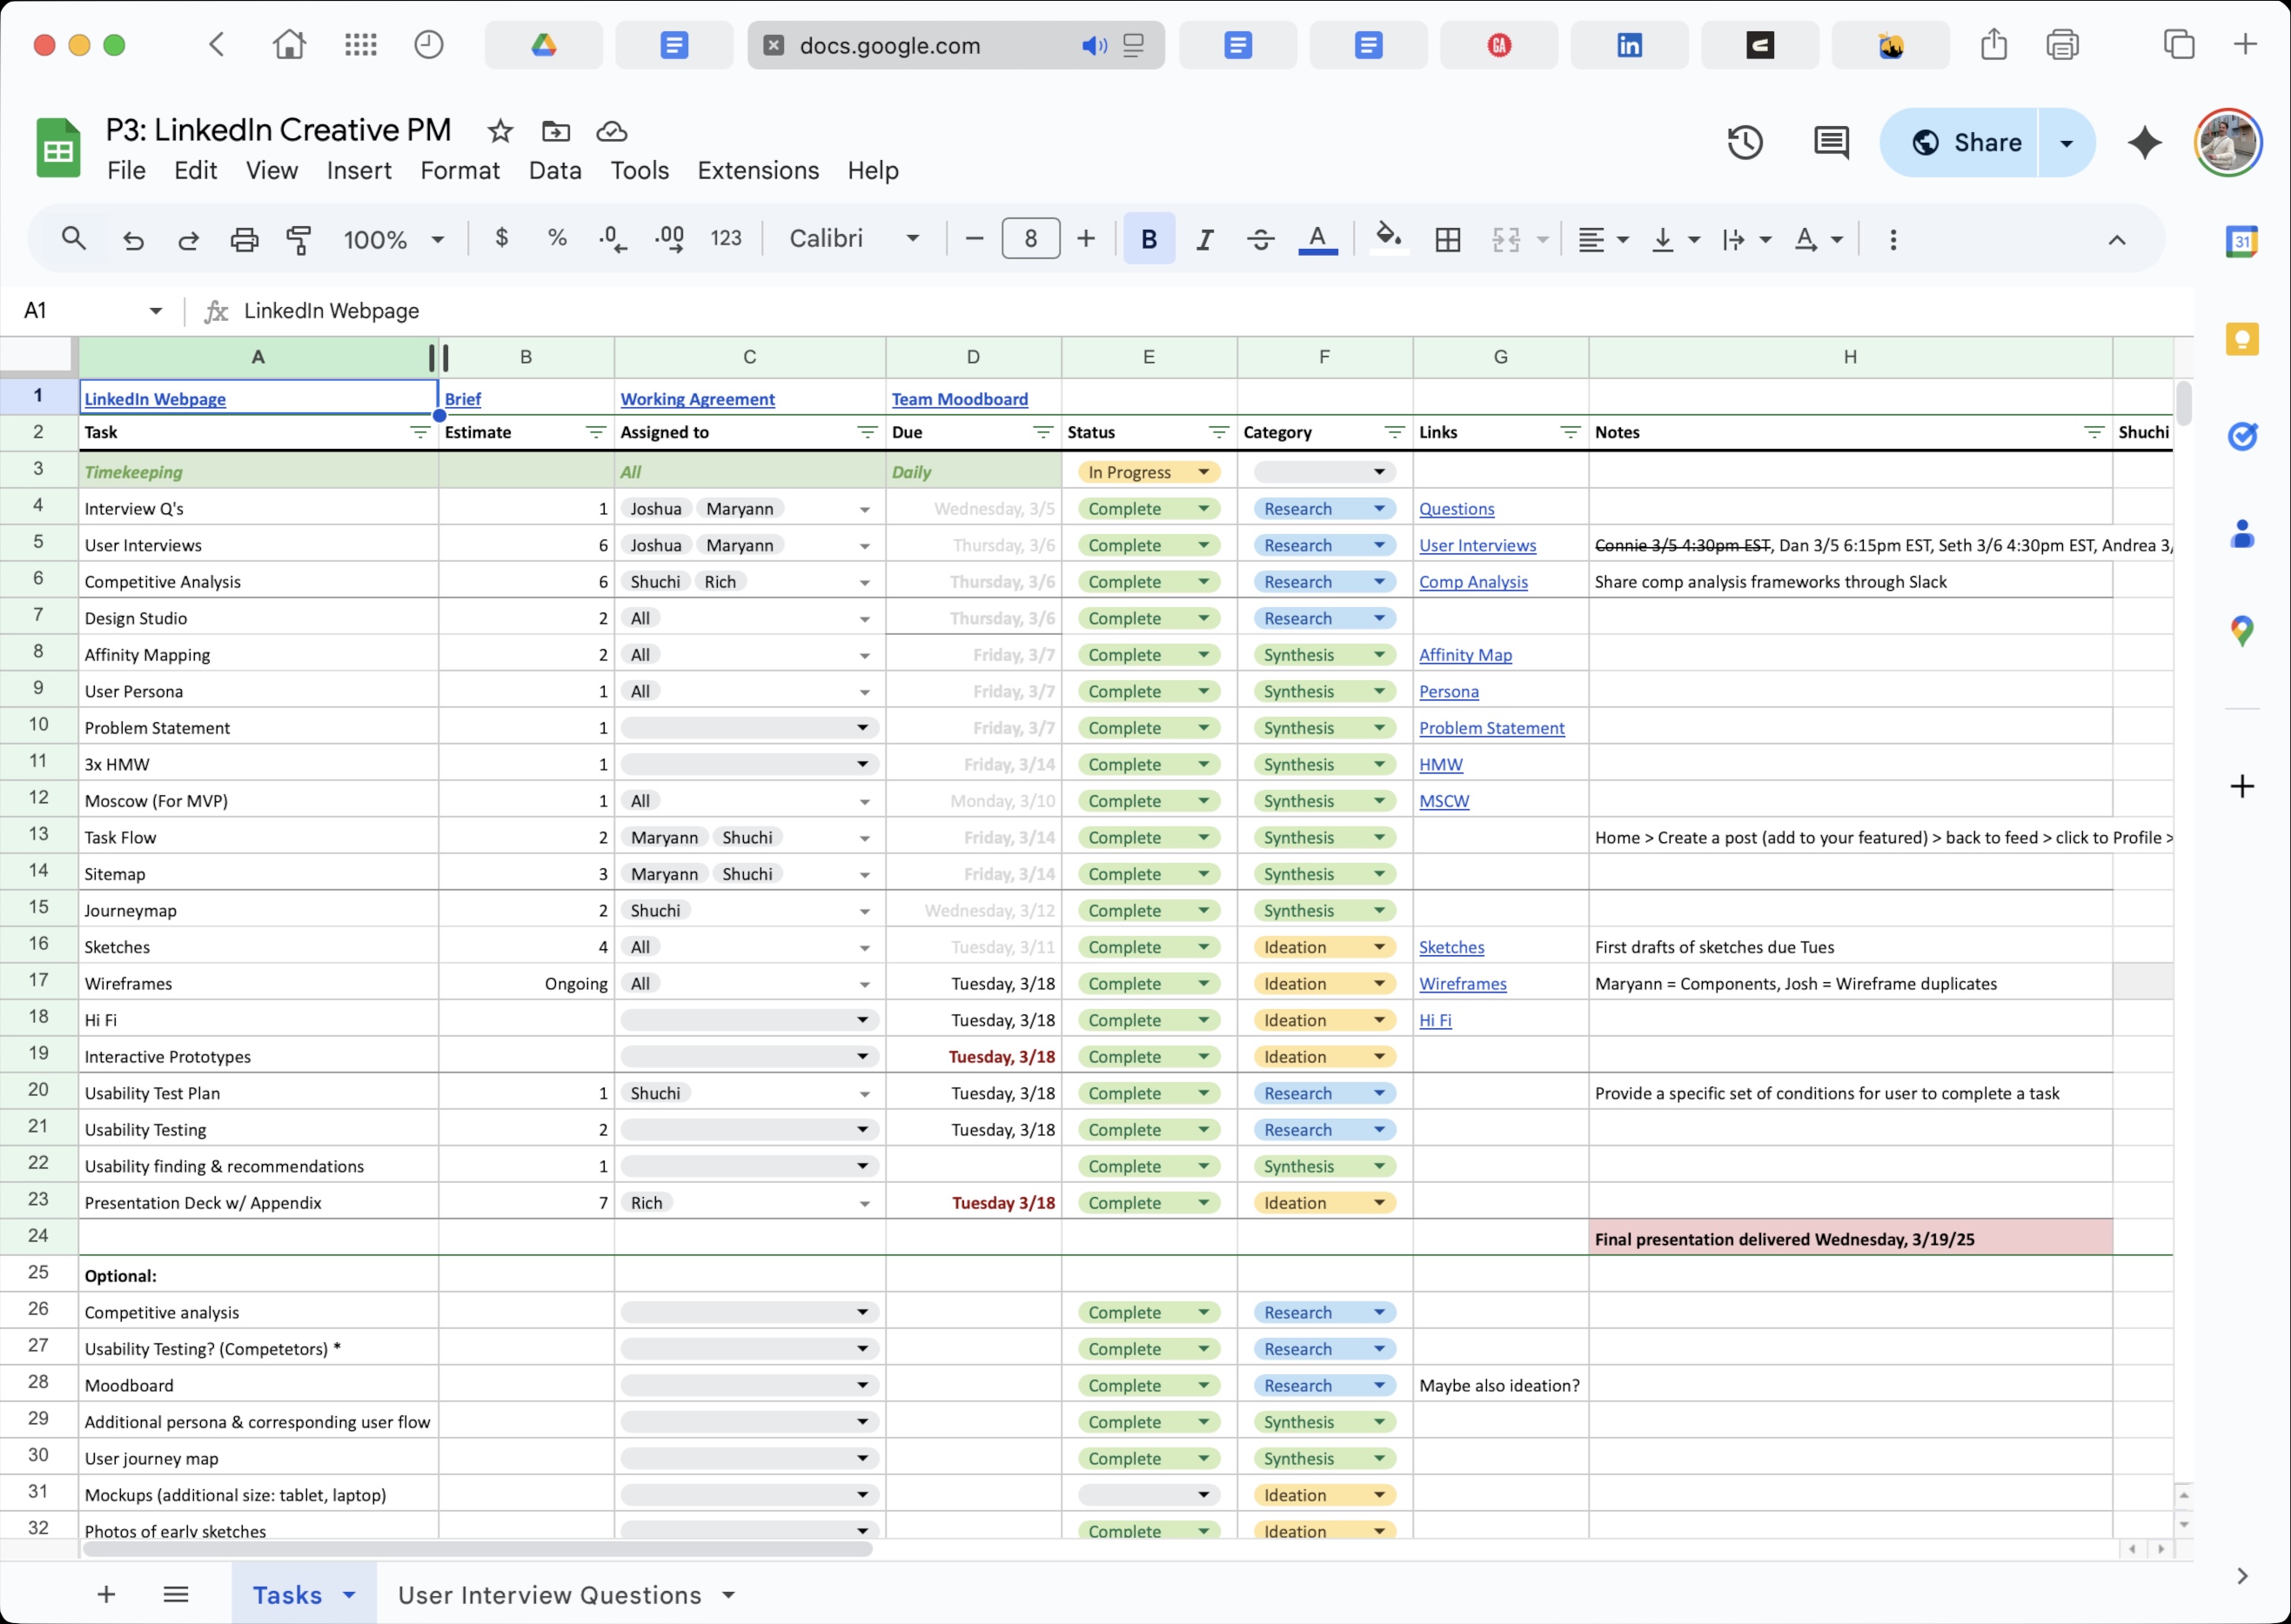
Task: Click the Gemini sparkle icon
Action: tap(2144, 142)
